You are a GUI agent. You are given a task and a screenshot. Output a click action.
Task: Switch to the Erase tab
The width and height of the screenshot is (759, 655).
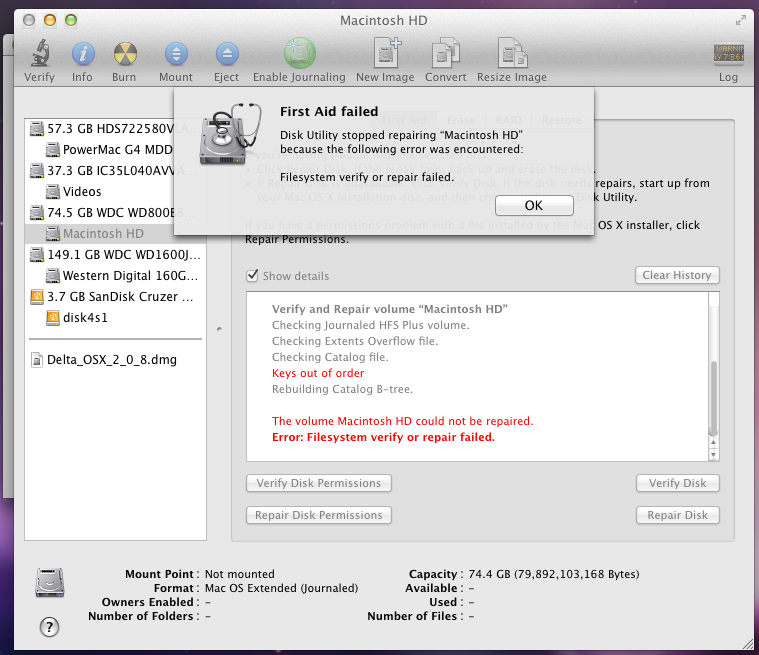tap(461, 120)
